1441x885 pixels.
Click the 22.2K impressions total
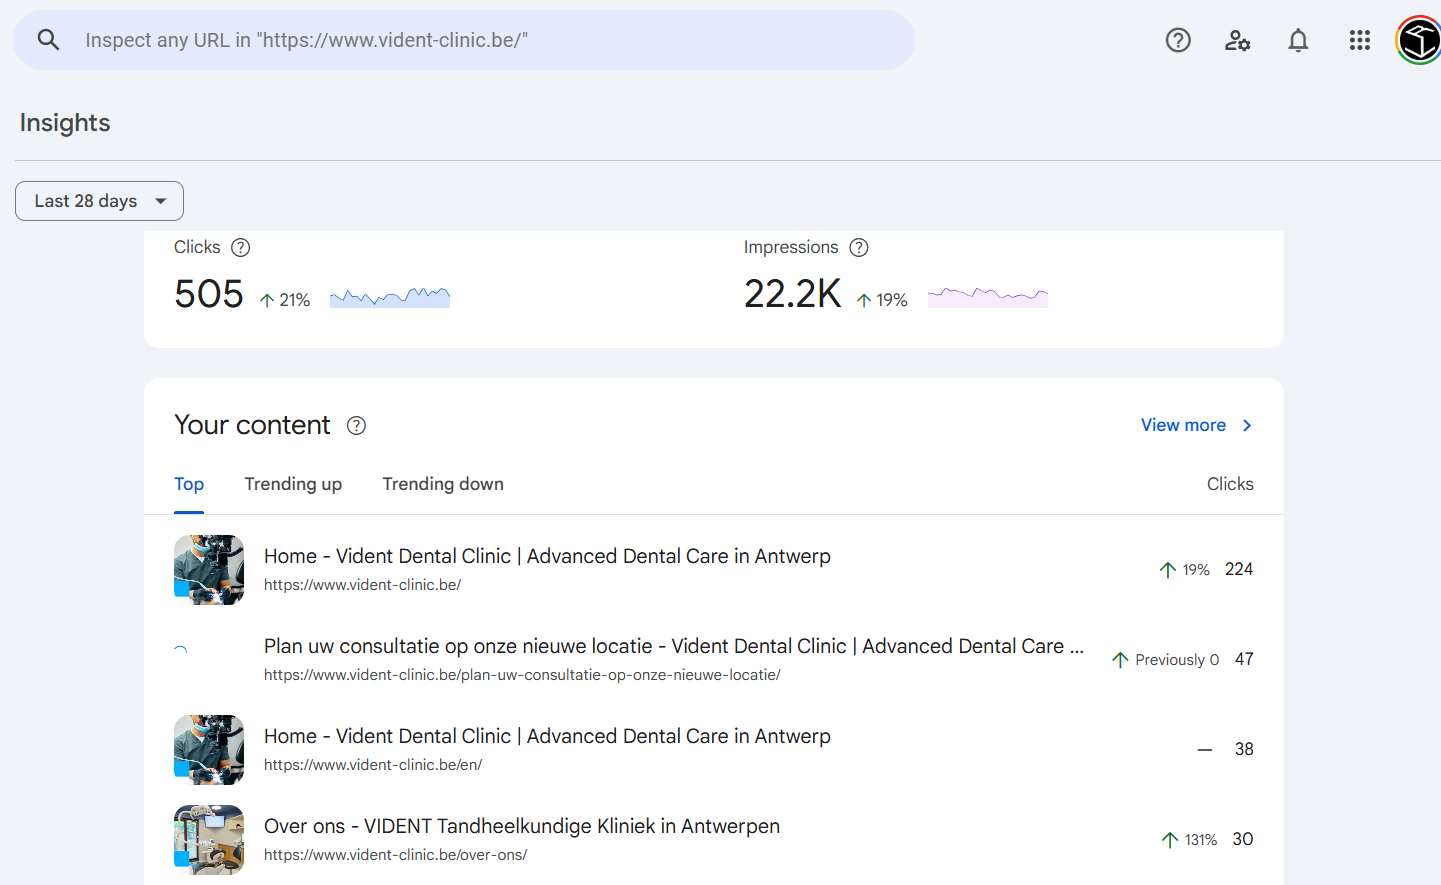pos(793,294)
